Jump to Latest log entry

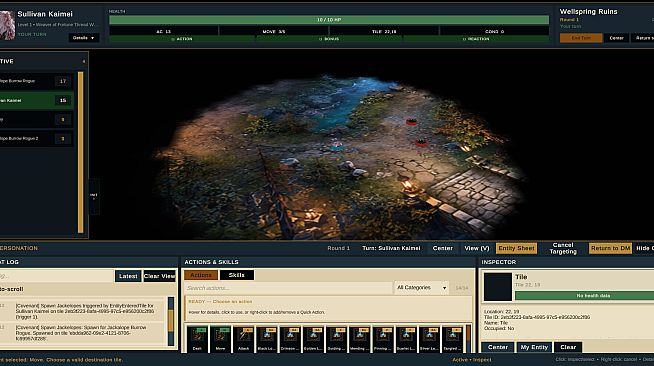[128, 276]
